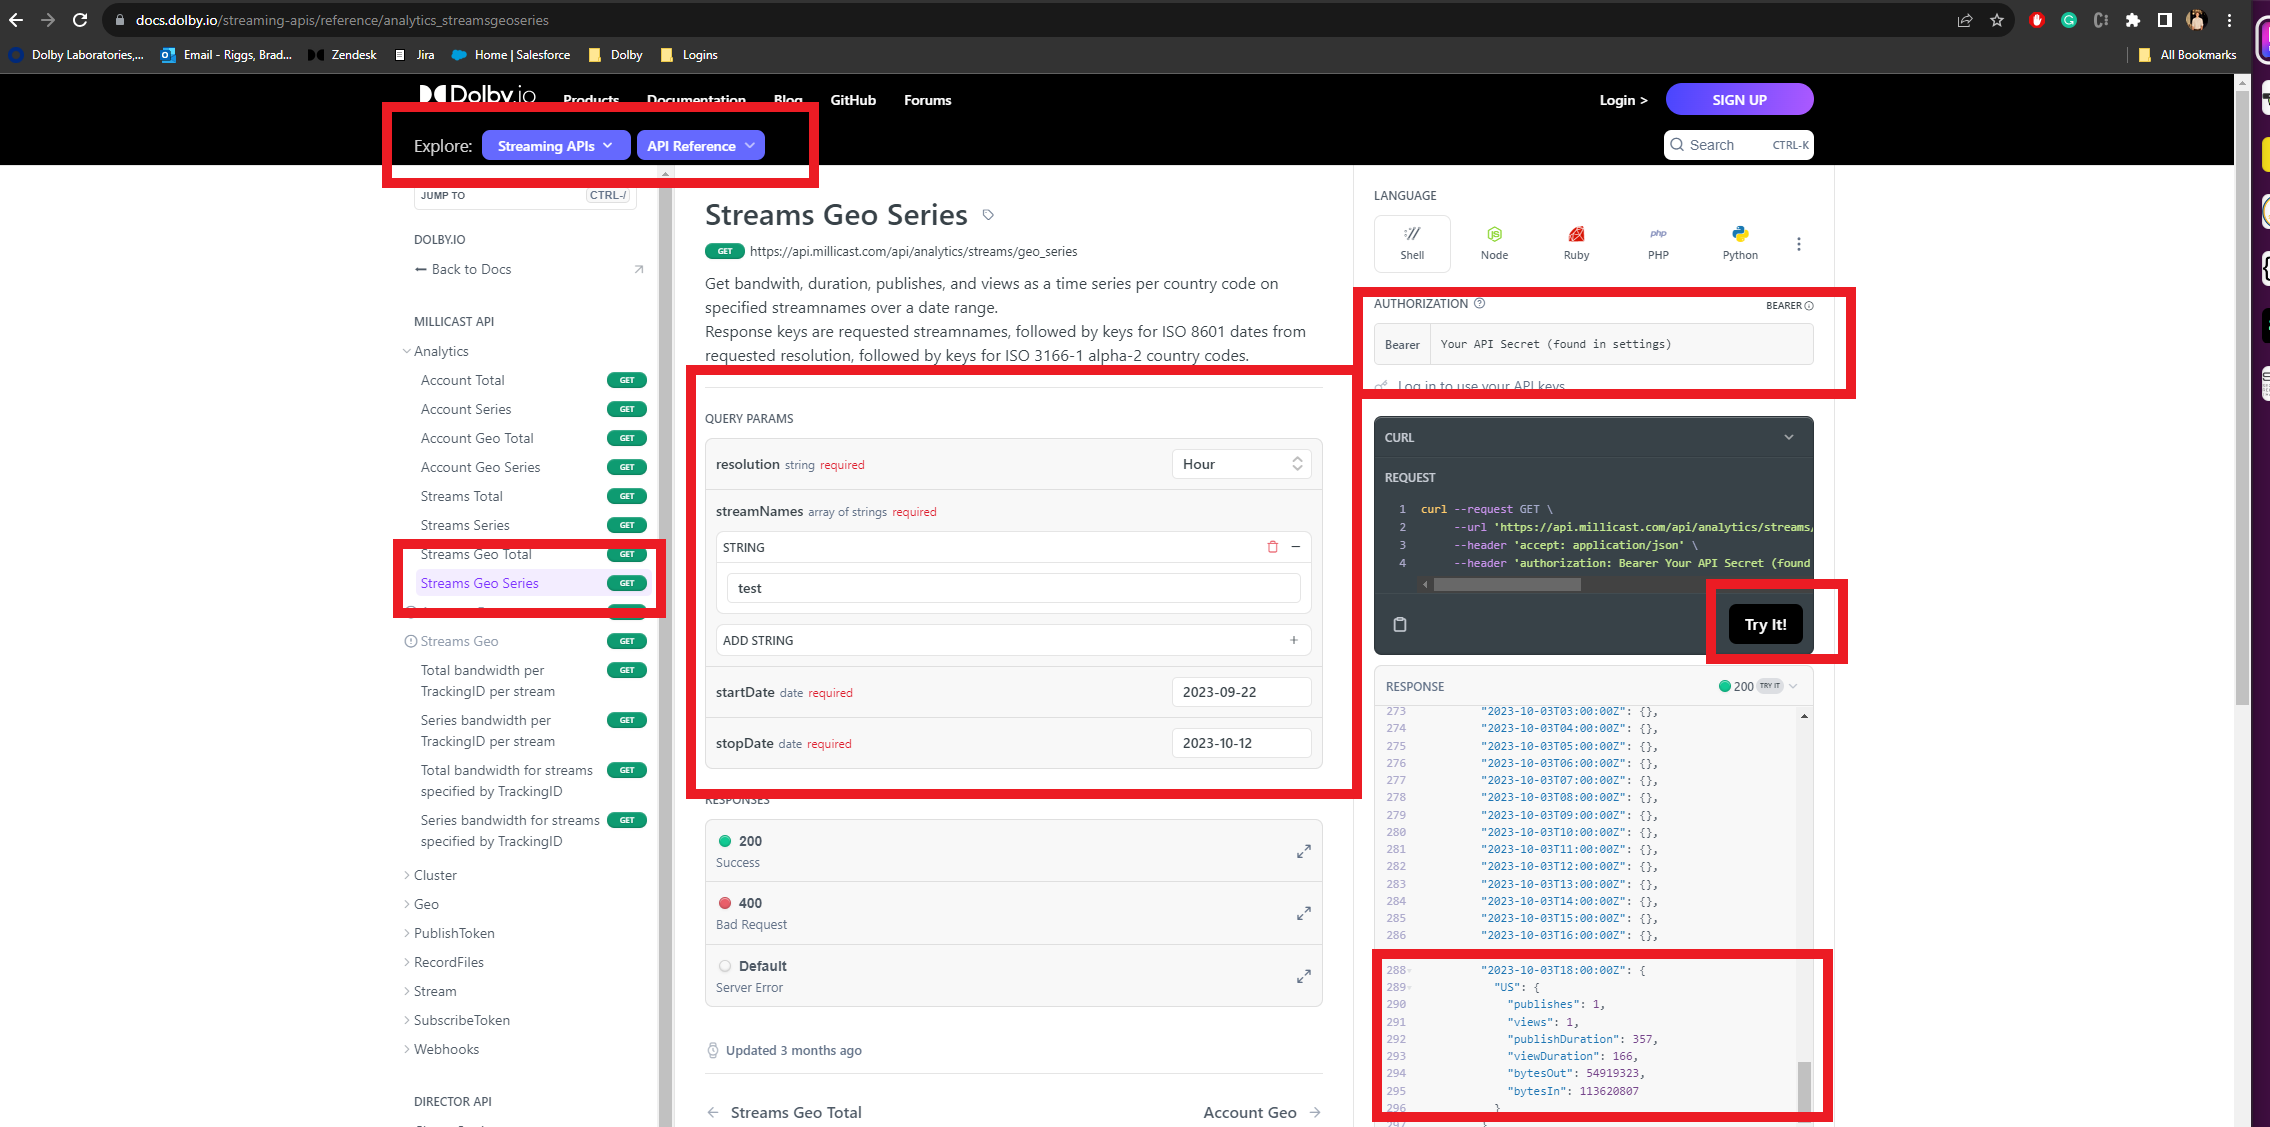
Task: Click the startDate input field
Action: tap(1240, 692)
